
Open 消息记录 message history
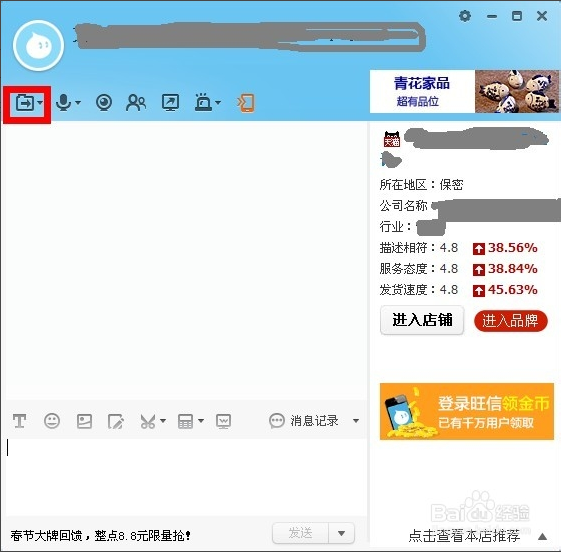point(303,421)
